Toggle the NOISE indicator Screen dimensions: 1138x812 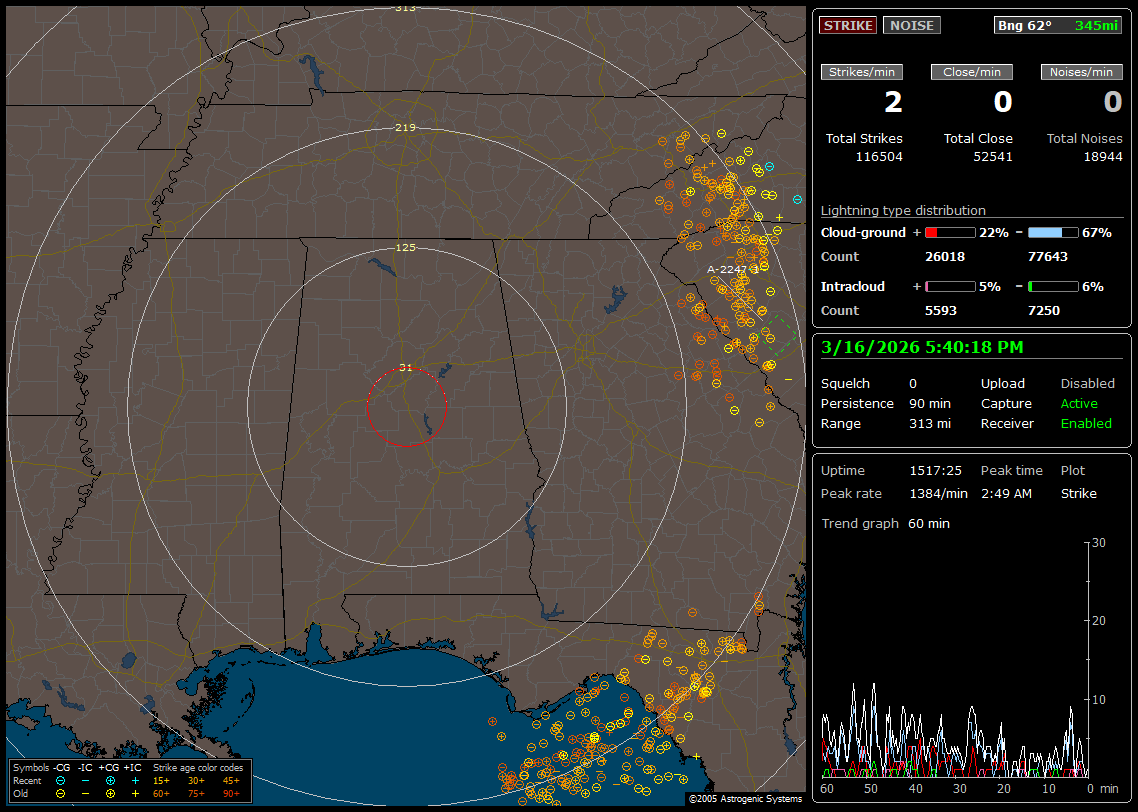(911, 26)
